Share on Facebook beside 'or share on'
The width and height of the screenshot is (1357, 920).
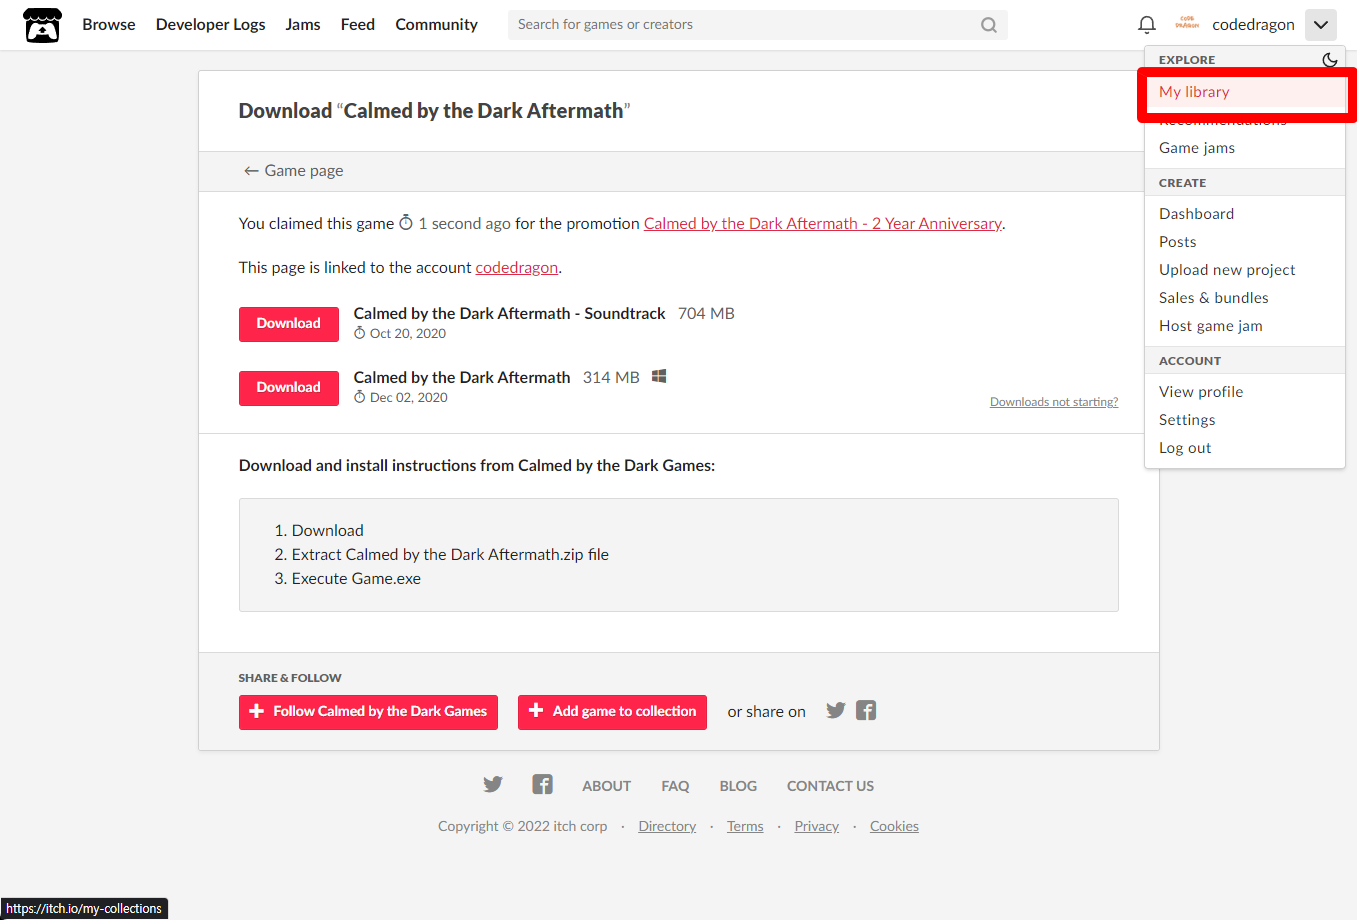866,710
